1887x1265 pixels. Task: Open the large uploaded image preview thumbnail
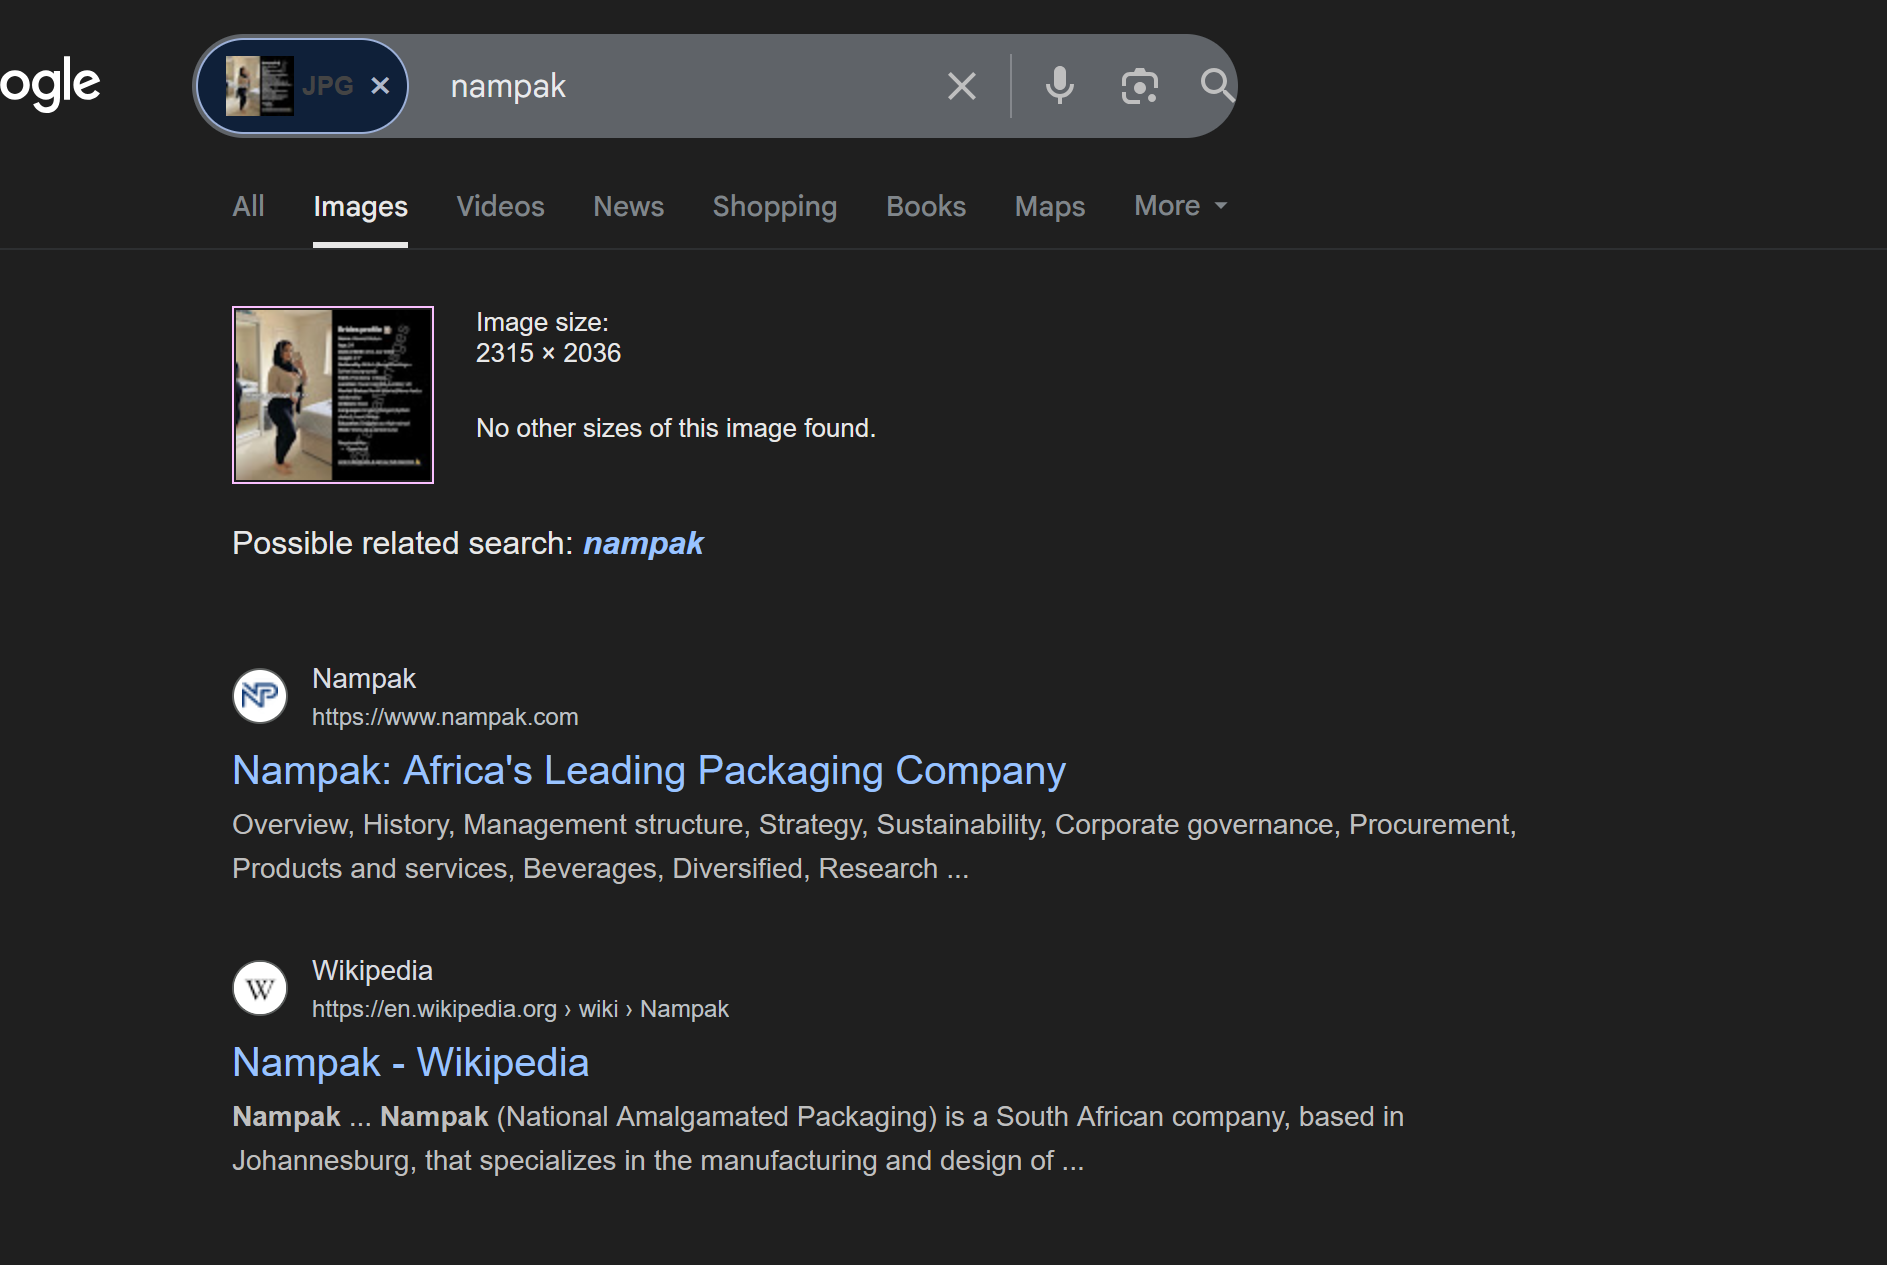333,395
